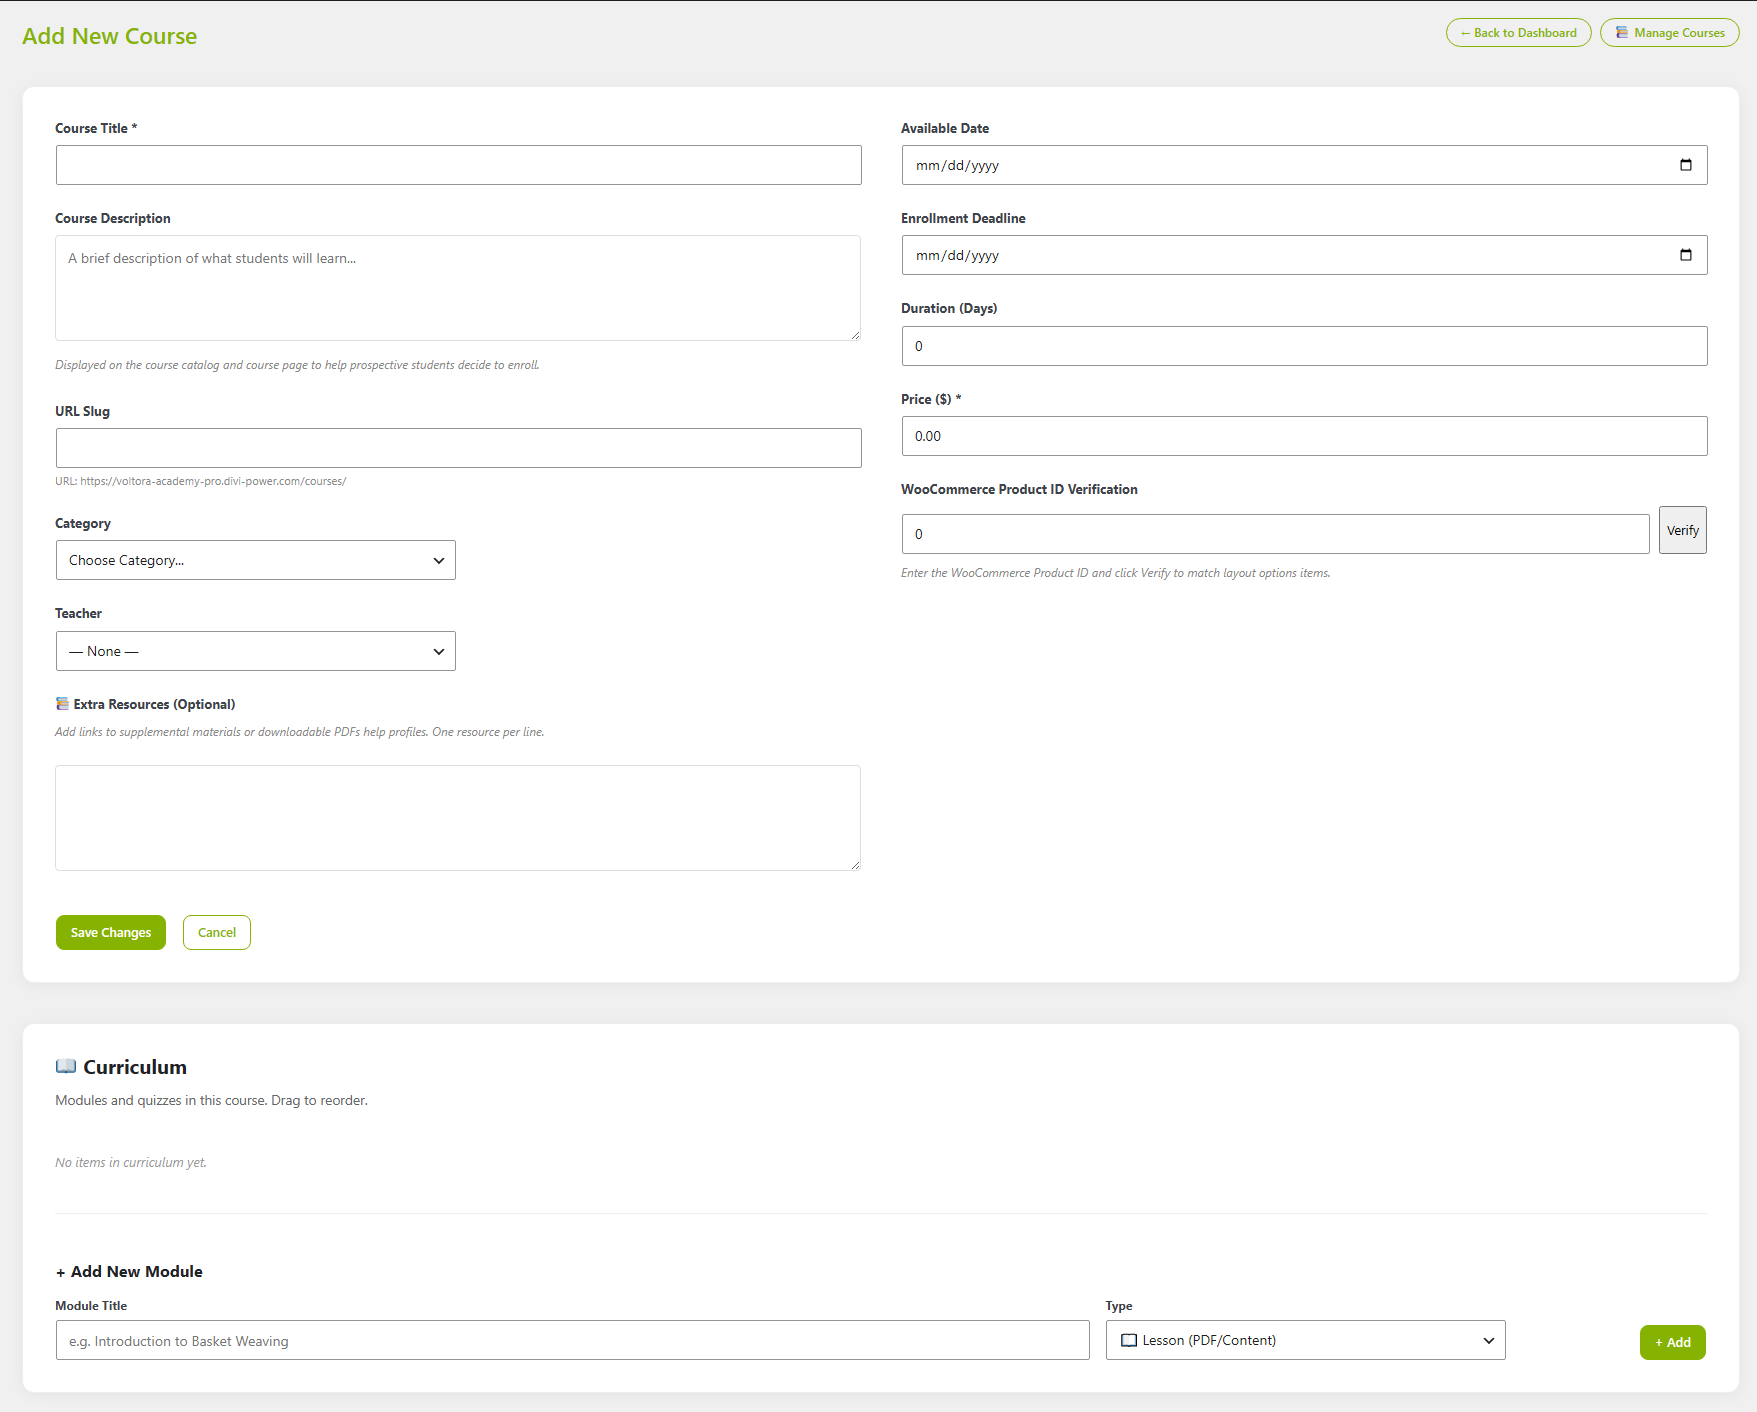
Task: Click the resize handle of Course Description textarea
Action: coord(855,335)
